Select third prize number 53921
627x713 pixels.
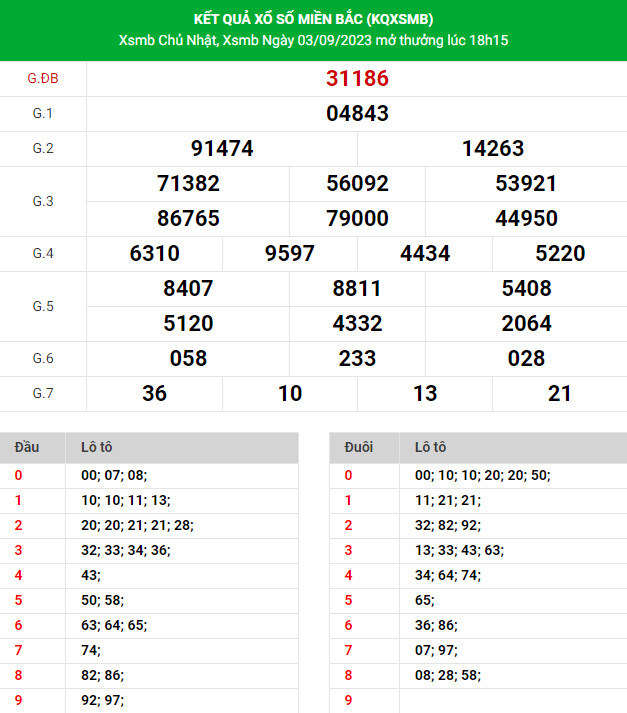click(526, 183)
